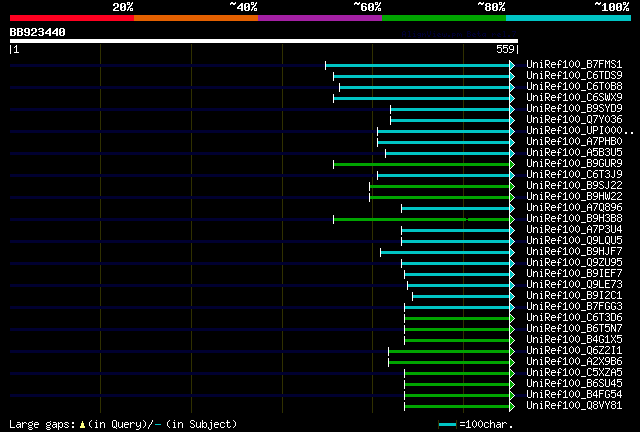The image size is (640, 432).
Task: Click the arrowhead ending the UniRef100_Q6Z2I1 bar
Action: click(512, 352)
